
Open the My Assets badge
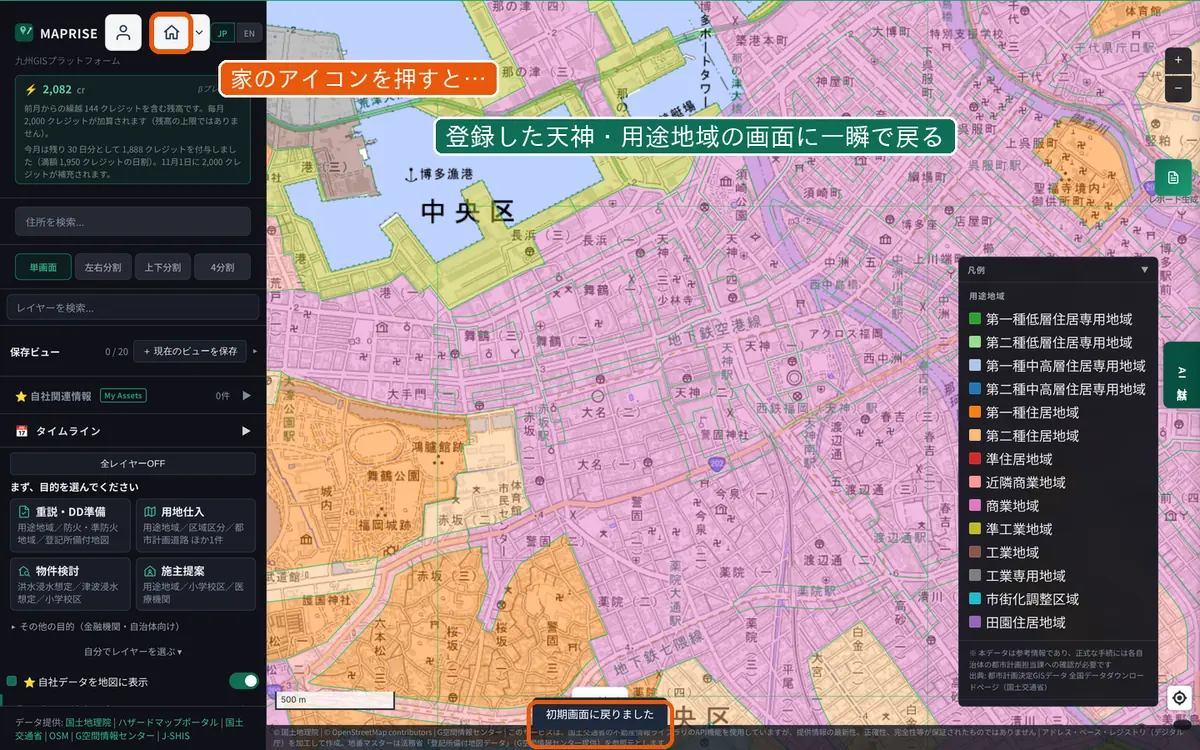pos(123,396)
